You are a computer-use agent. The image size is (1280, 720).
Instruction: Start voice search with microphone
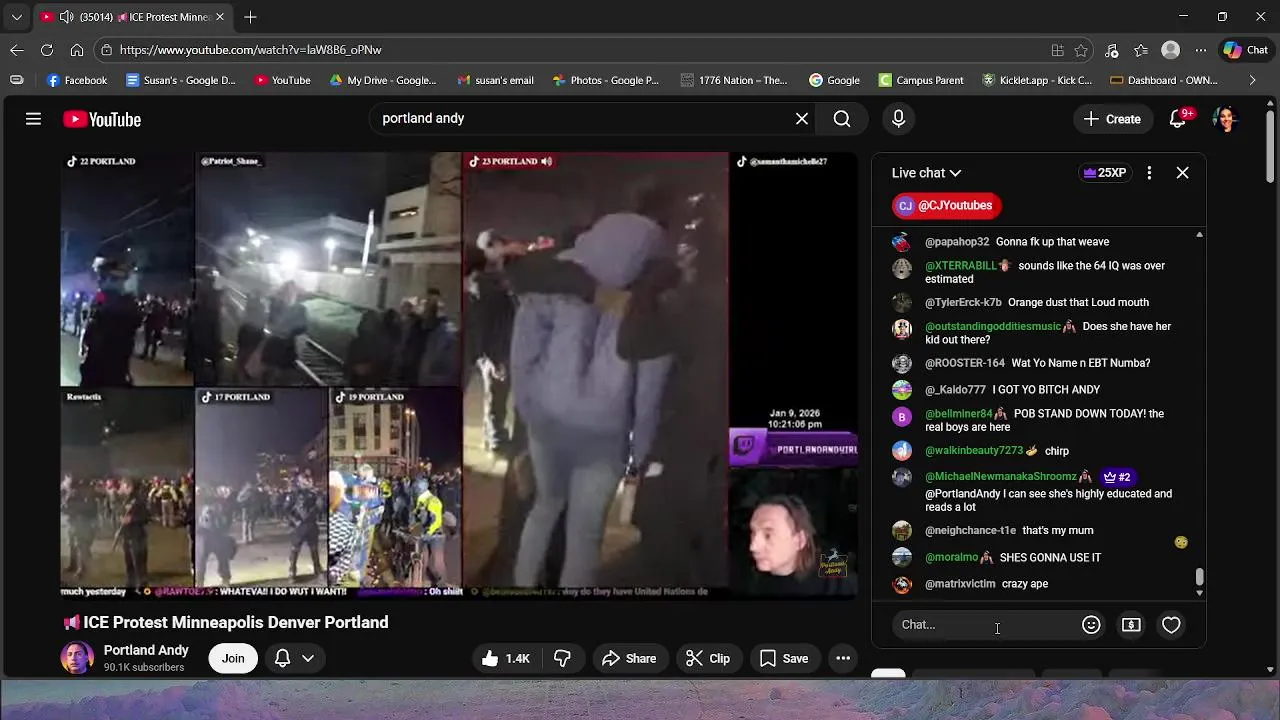898,119
